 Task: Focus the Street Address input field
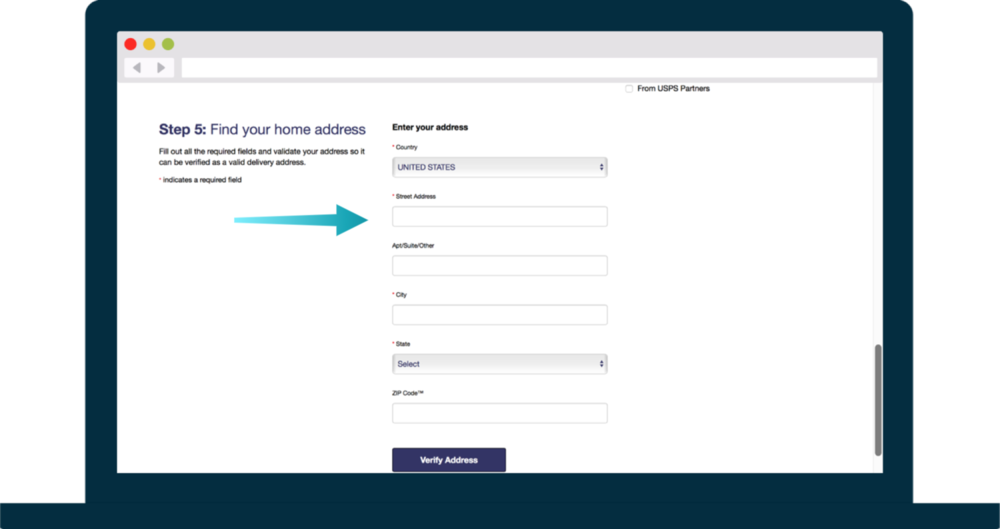tap(499, 216)
